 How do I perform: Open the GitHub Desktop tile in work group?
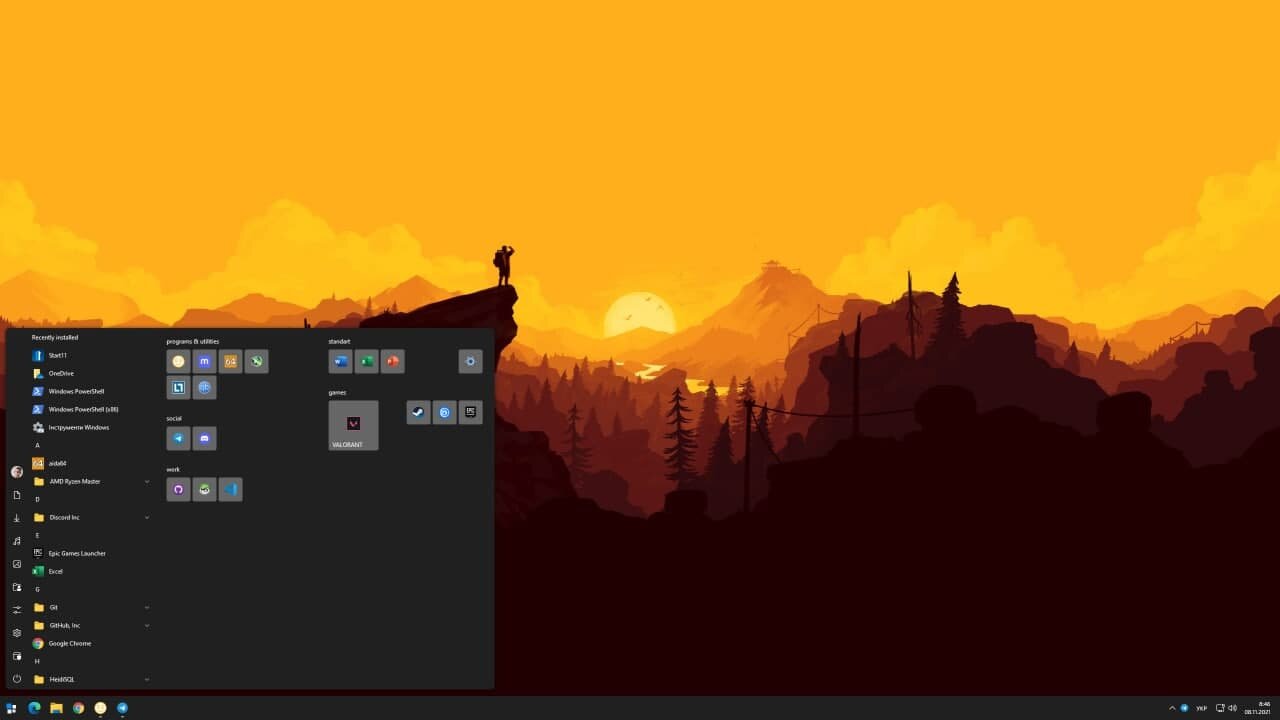pos(179,489)
